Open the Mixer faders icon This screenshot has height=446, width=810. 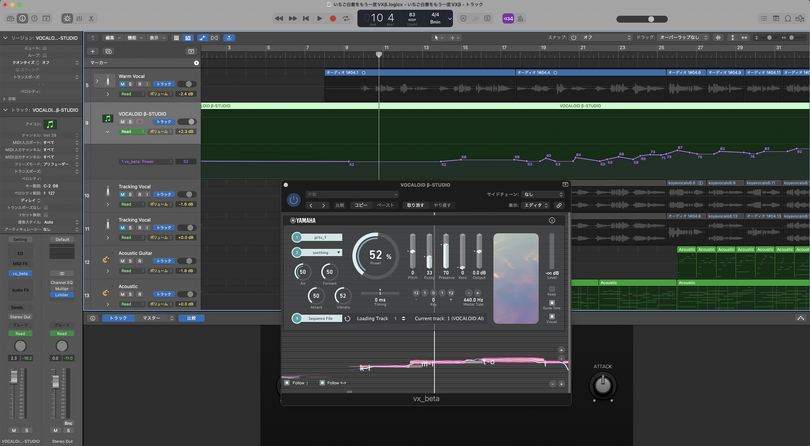tap(79, 18)
